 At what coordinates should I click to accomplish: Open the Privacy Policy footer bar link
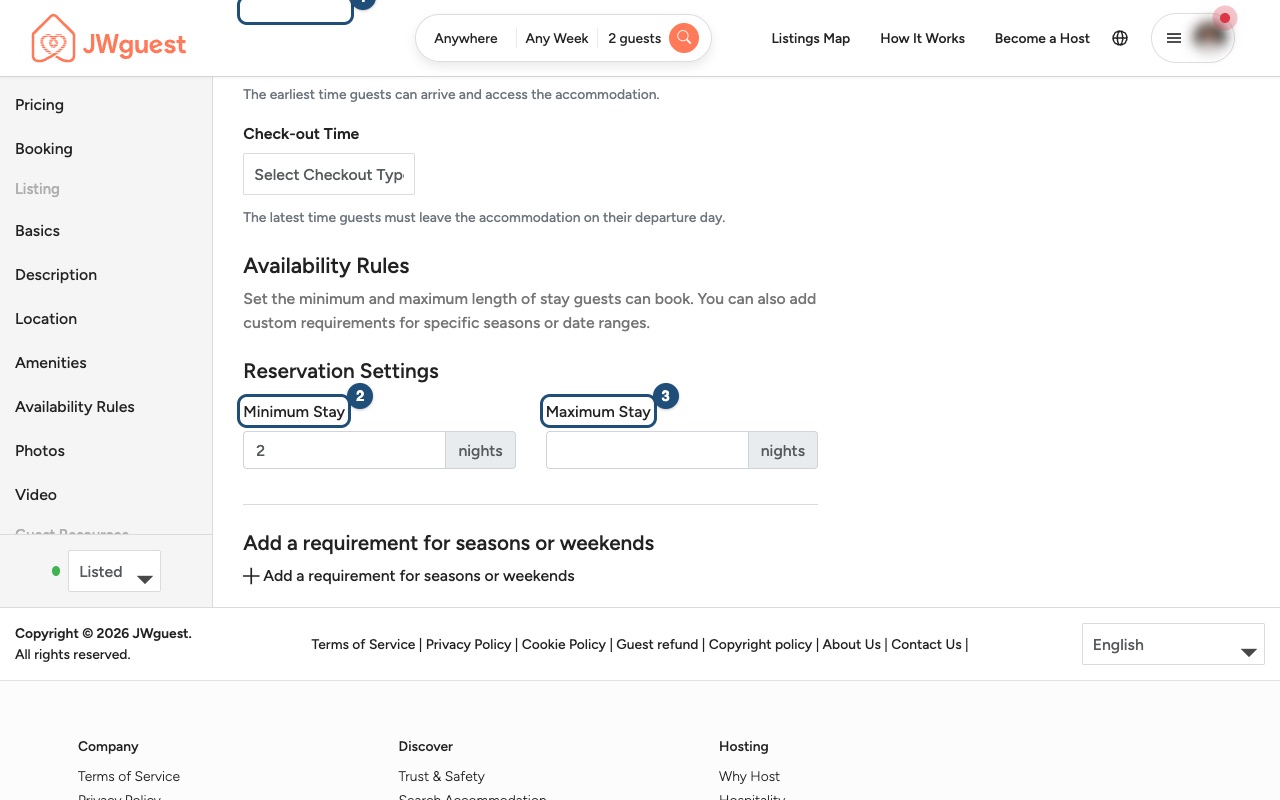pyautogui.click(x=469, y=645)
